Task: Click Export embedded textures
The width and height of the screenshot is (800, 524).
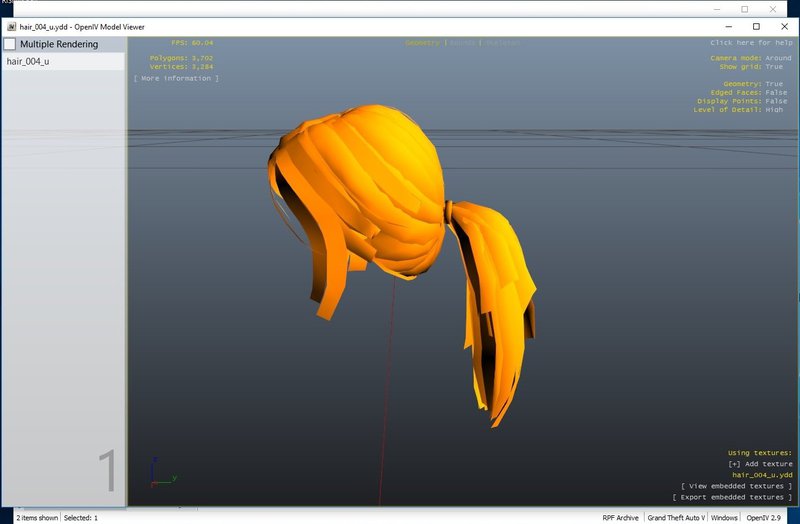Action: coord(732,497)
